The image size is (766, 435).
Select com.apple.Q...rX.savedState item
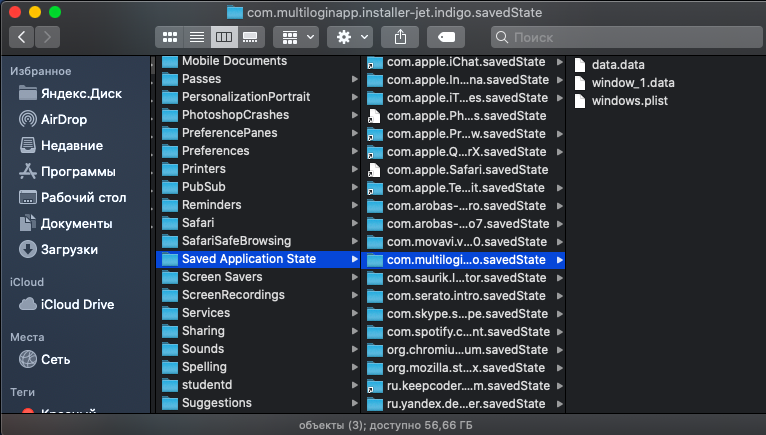pos(464,152)
